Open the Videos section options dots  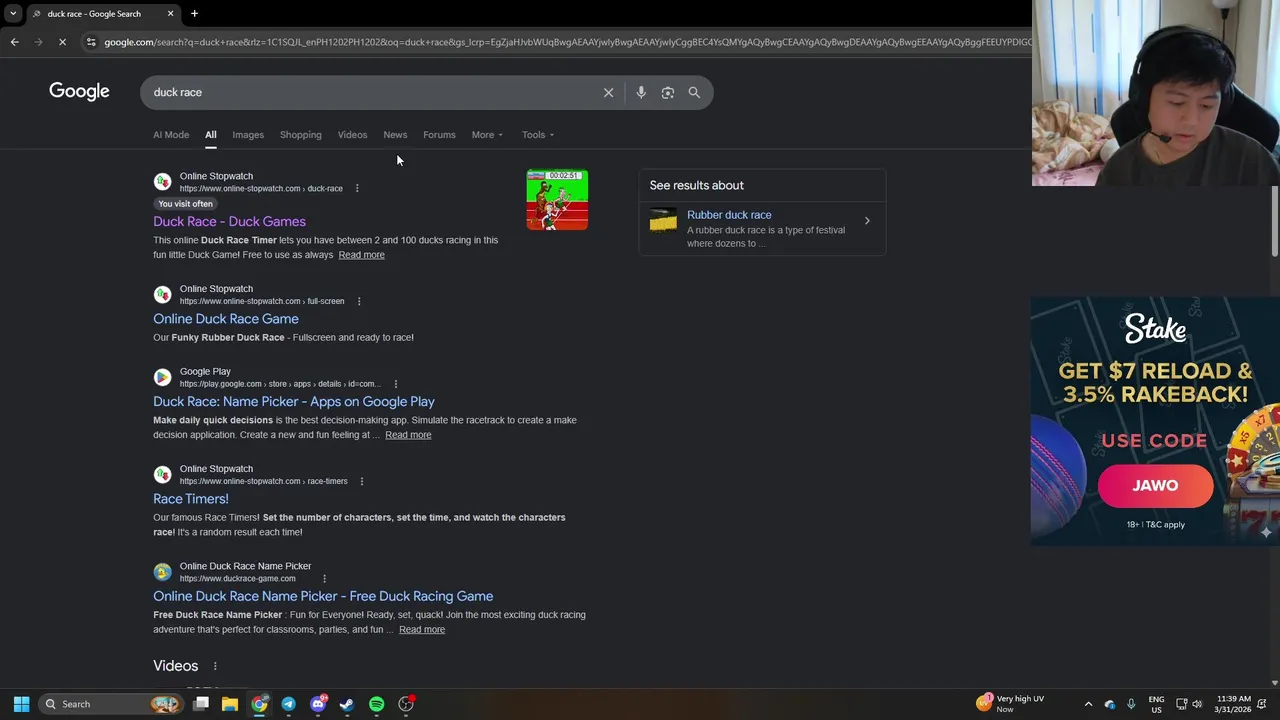pos(214,666)
